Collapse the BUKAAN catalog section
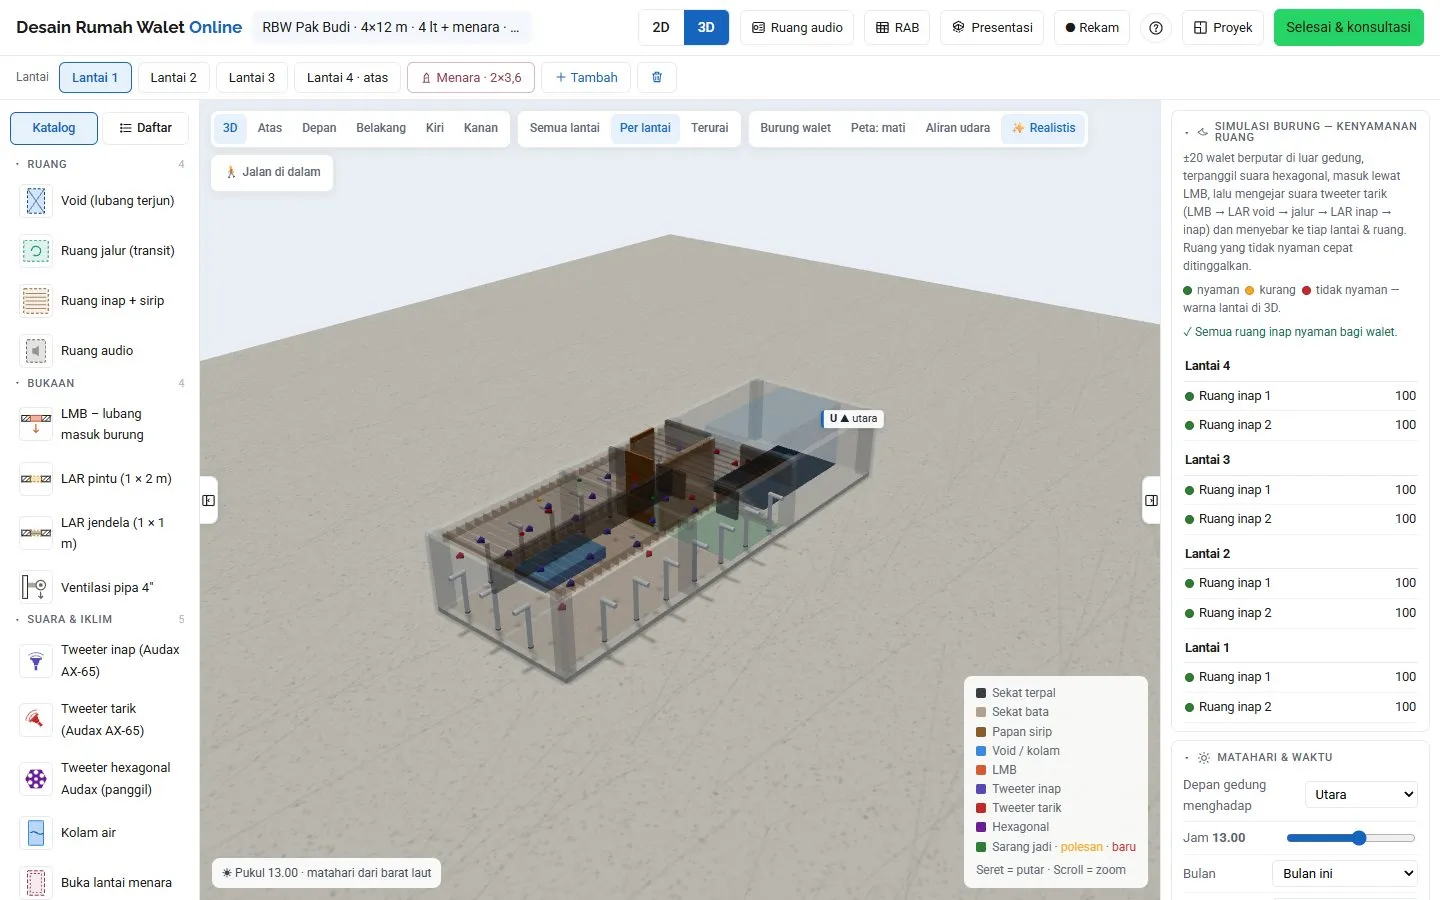Screen dimensions: 1440x900 coord(100,383)
